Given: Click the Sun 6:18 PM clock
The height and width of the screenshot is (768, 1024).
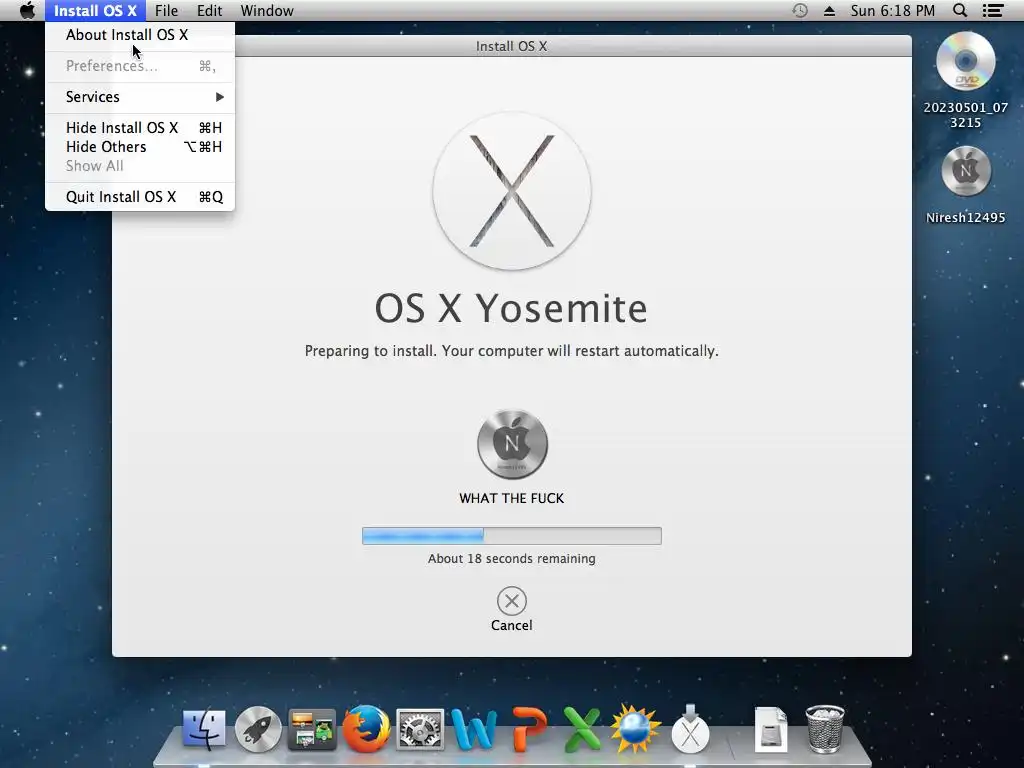Looking at the screenshot, I should click(x=893, y=10).
